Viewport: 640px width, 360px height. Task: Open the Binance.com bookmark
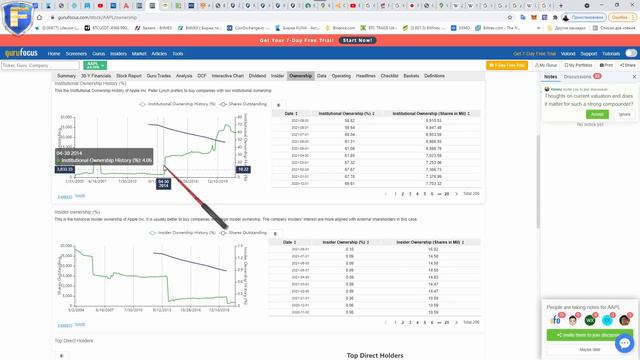coord(340,28)
